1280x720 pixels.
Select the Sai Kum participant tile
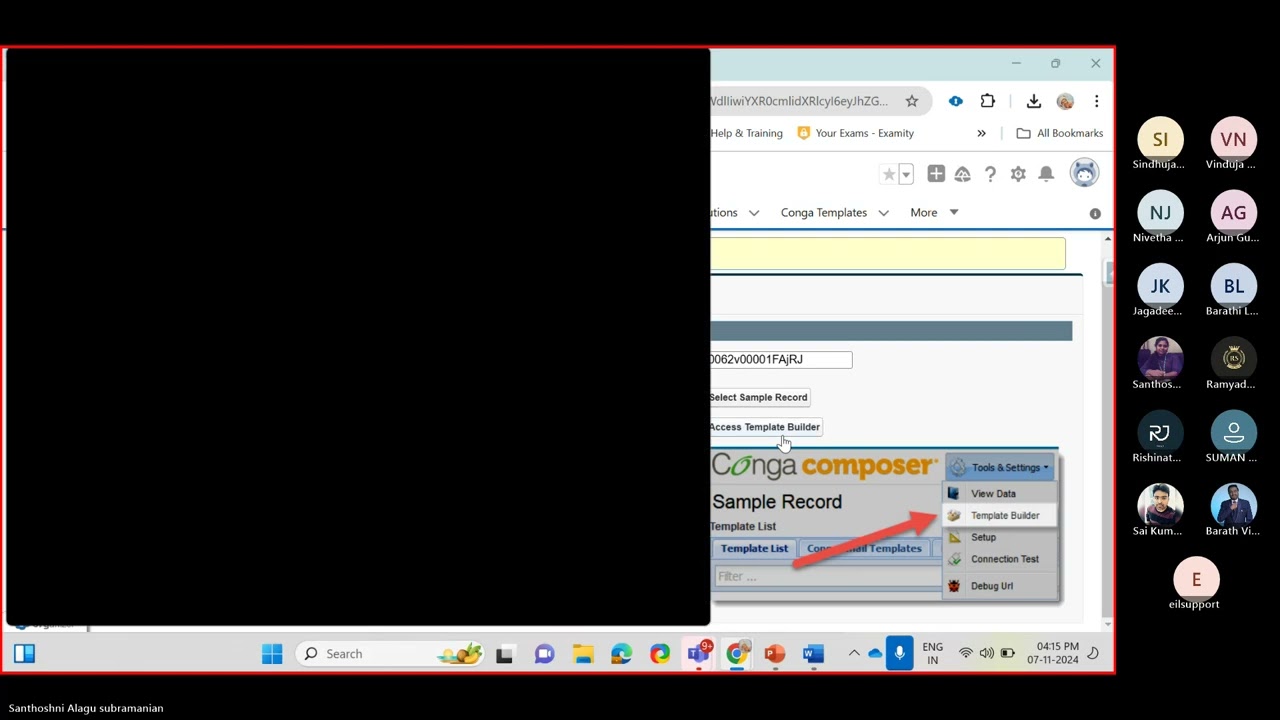coord(1160,512)
